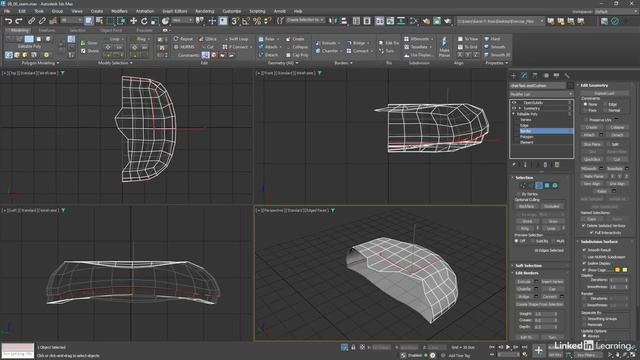Select the None constraint radio button
640x360 pixels.
point(585,104)
